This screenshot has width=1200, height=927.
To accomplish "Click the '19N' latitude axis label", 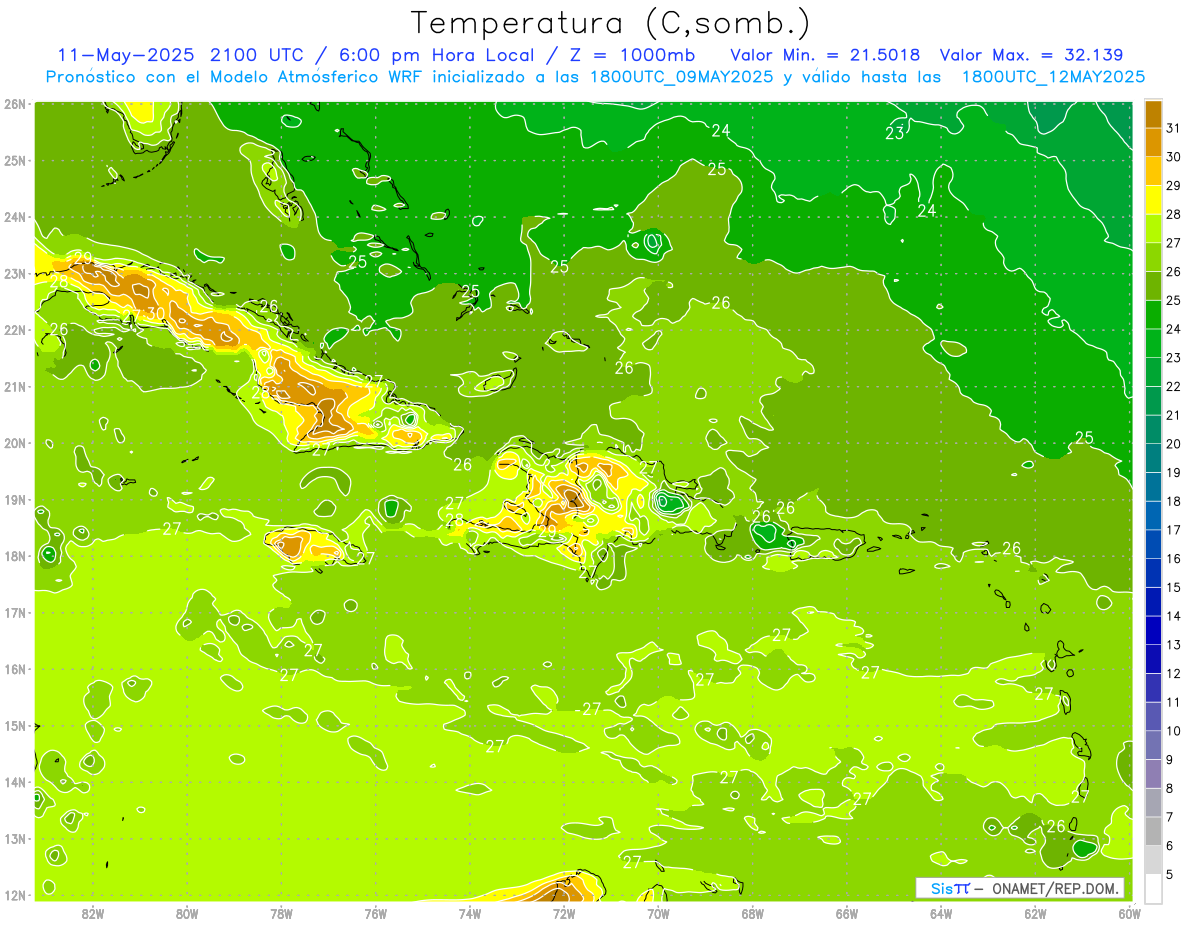I will 15,499.
